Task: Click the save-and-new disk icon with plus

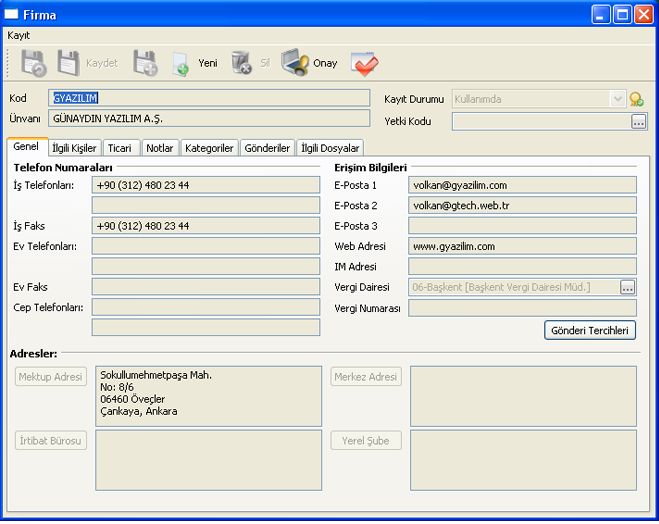Action: [x=145, y=63]
